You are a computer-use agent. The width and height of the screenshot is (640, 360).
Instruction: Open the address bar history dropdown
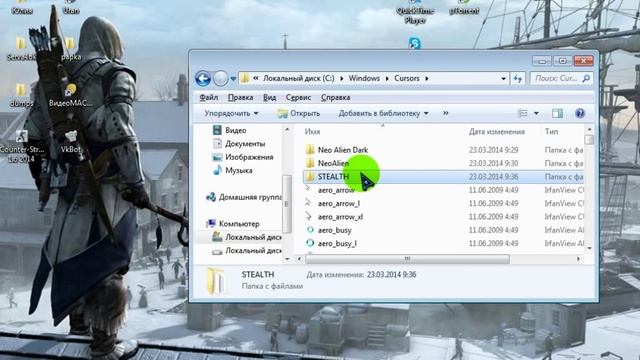pyautogui.click(x=503, y=78)
